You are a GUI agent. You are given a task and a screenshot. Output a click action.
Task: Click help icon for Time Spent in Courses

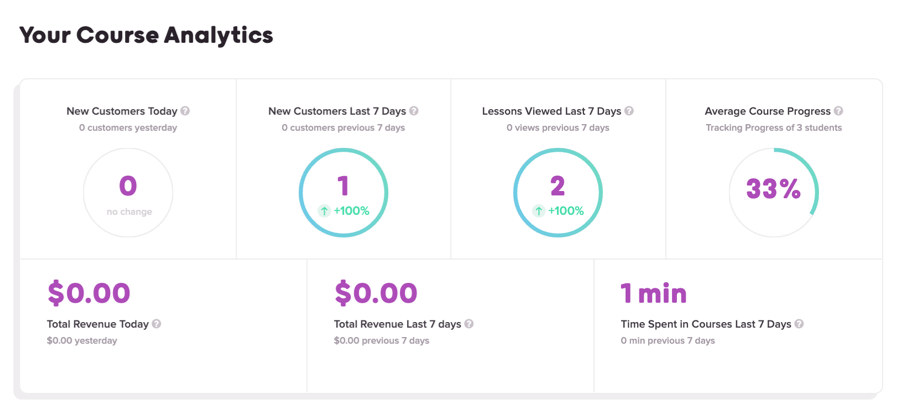[799, 324]
